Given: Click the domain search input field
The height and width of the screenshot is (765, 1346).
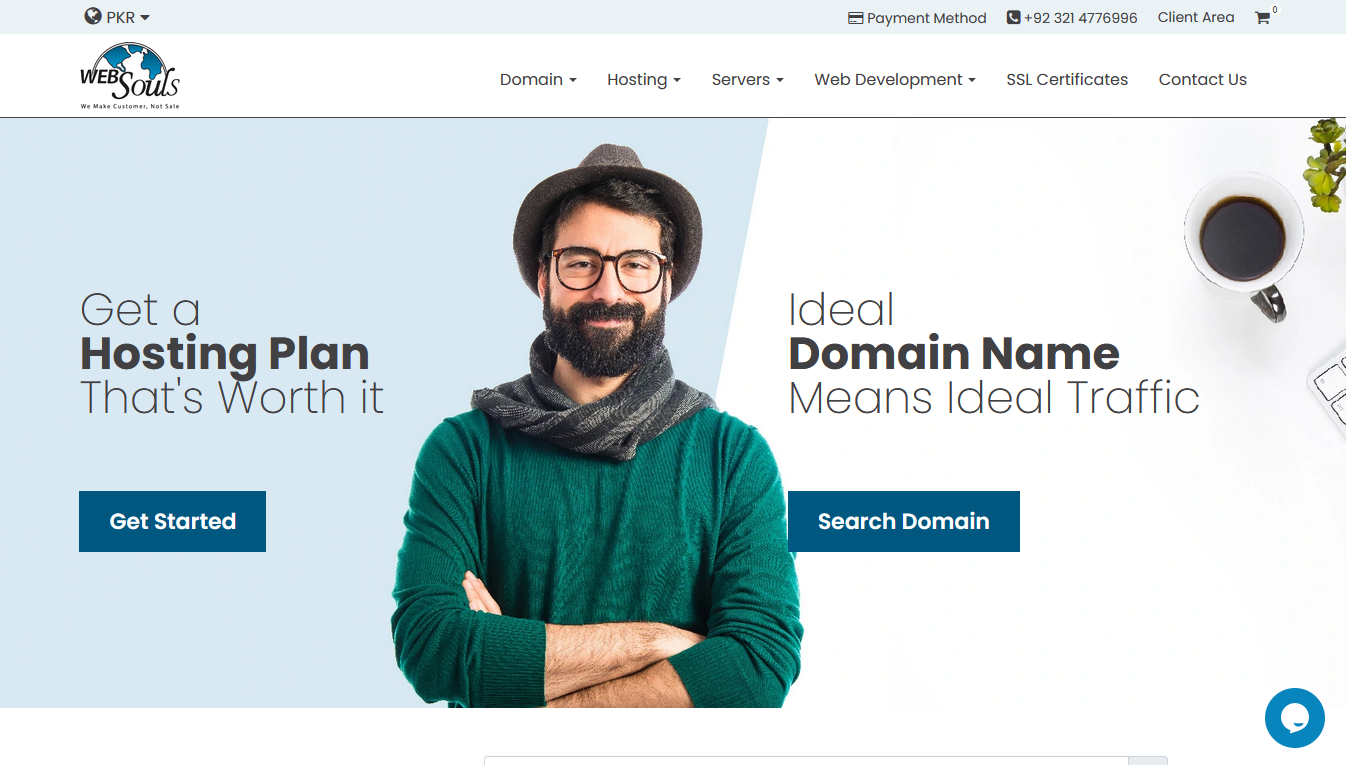Looking at the screenshot, I should coord(806,760).
